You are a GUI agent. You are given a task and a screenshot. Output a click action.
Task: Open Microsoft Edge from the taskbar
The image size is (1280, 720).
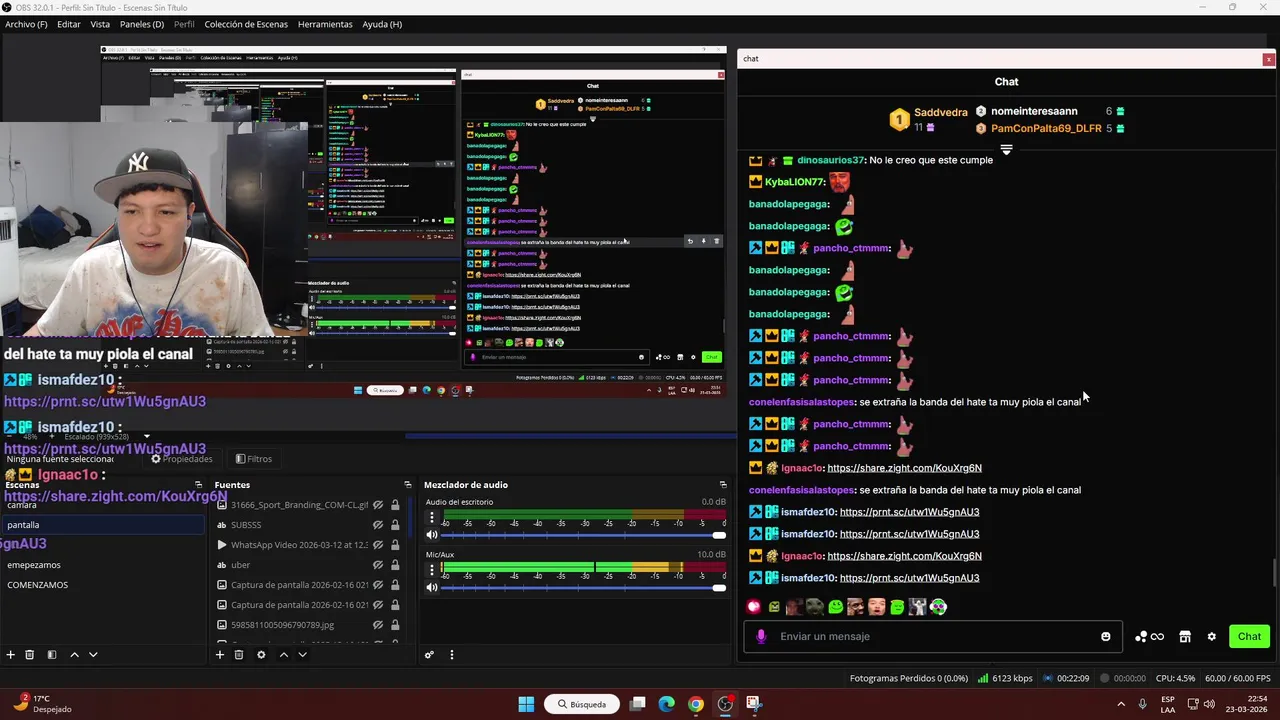point(666,704)
